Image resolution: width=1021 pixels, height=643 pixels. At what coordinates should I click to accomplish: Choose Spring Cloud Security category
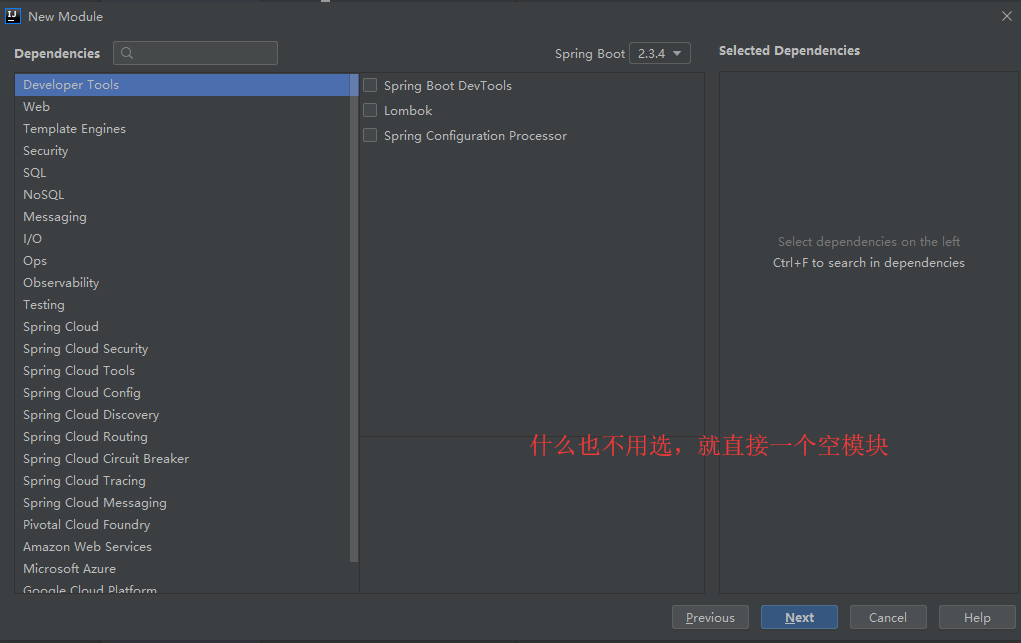tap(182, 349)
